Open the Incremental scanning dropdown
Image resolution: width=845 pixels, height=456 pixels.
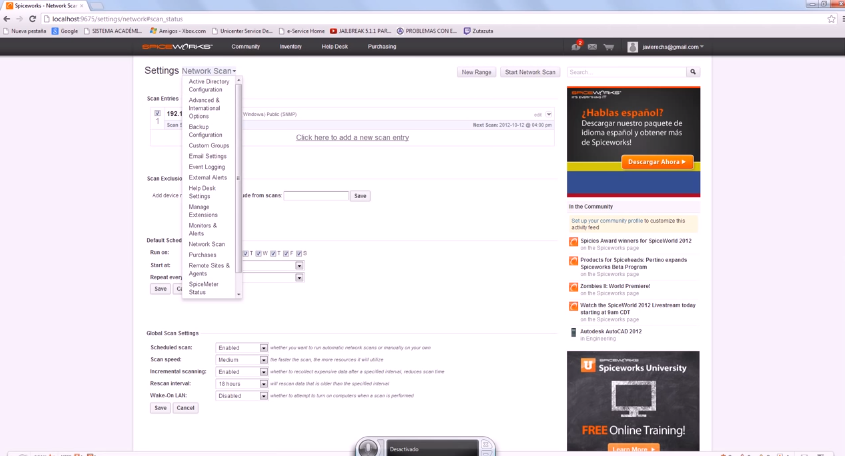coord(241,372)
